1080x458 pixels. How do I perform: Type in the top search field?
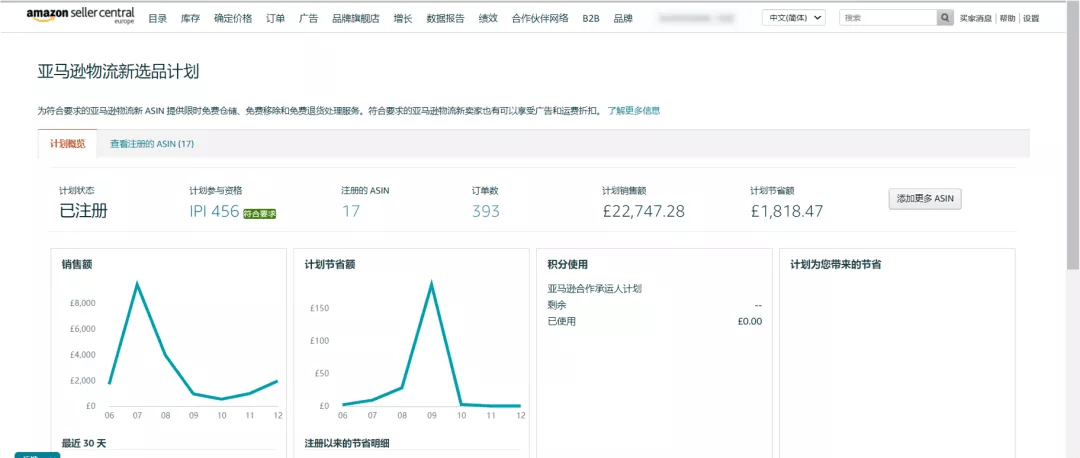pos(887,18)
